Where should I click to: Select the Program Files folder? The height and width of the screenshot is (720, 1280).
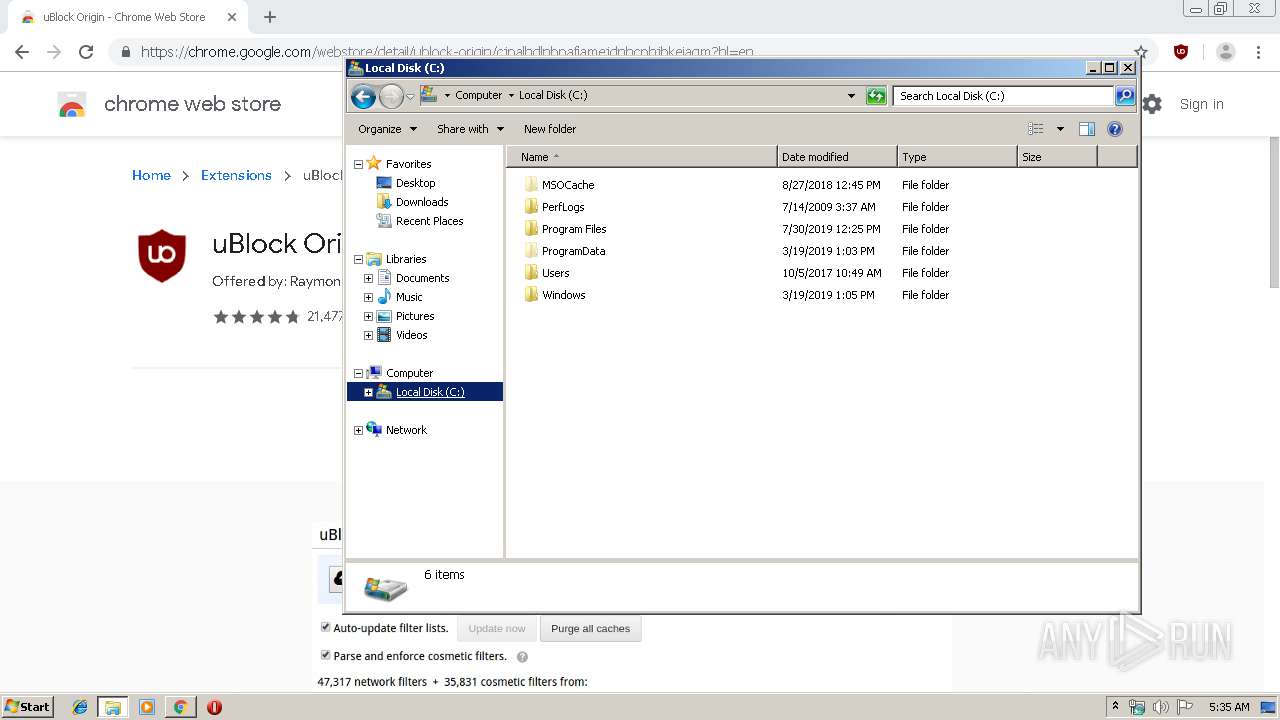tap(574, 229)
